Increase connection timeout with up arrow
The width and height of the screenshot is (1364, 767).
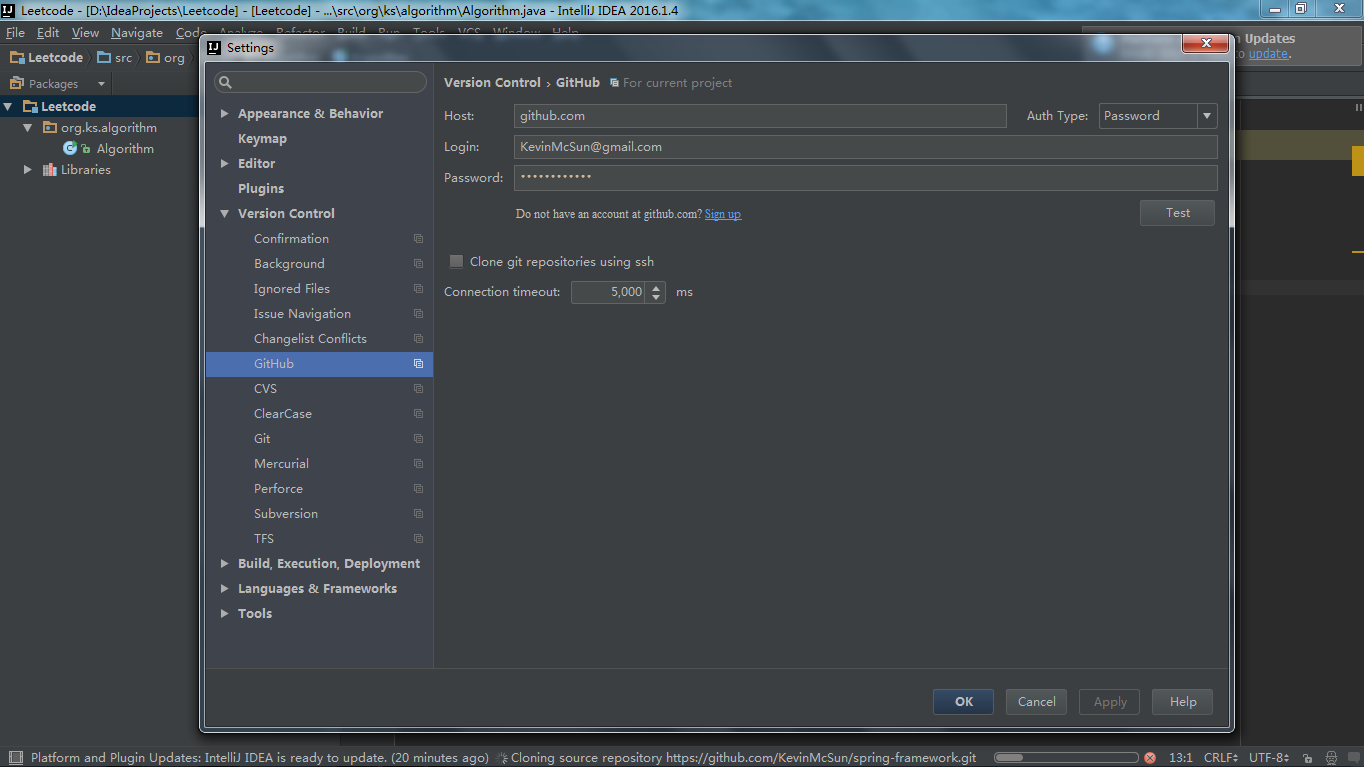656,287
